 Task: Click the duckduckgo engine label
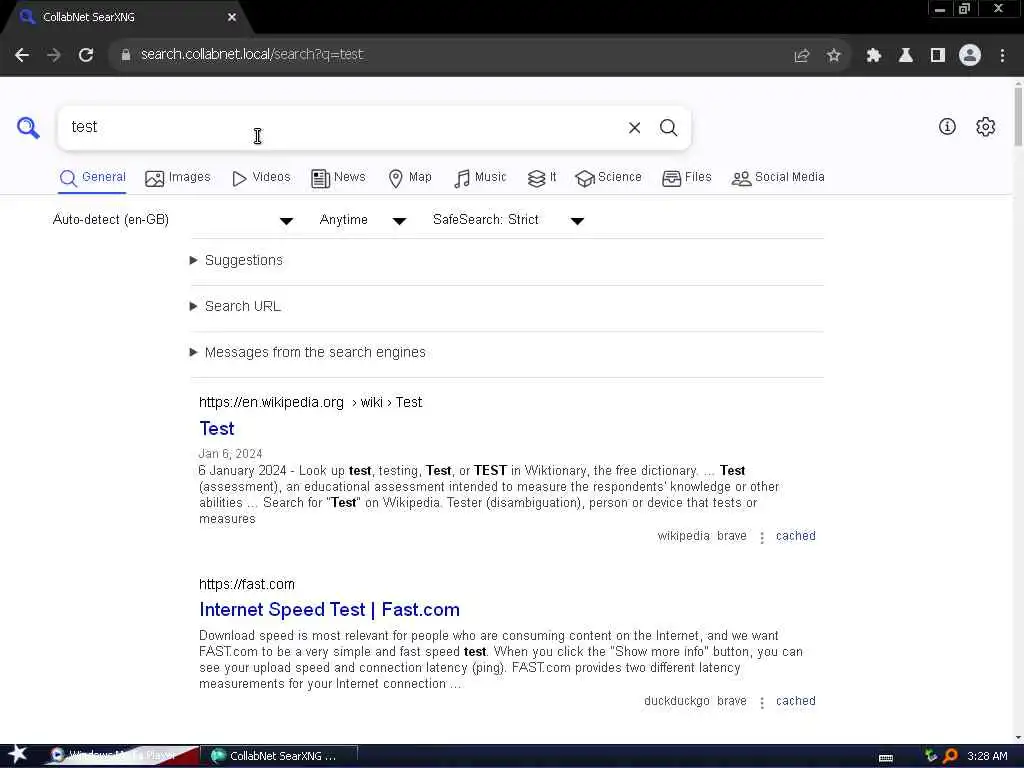tap(677, 701)
